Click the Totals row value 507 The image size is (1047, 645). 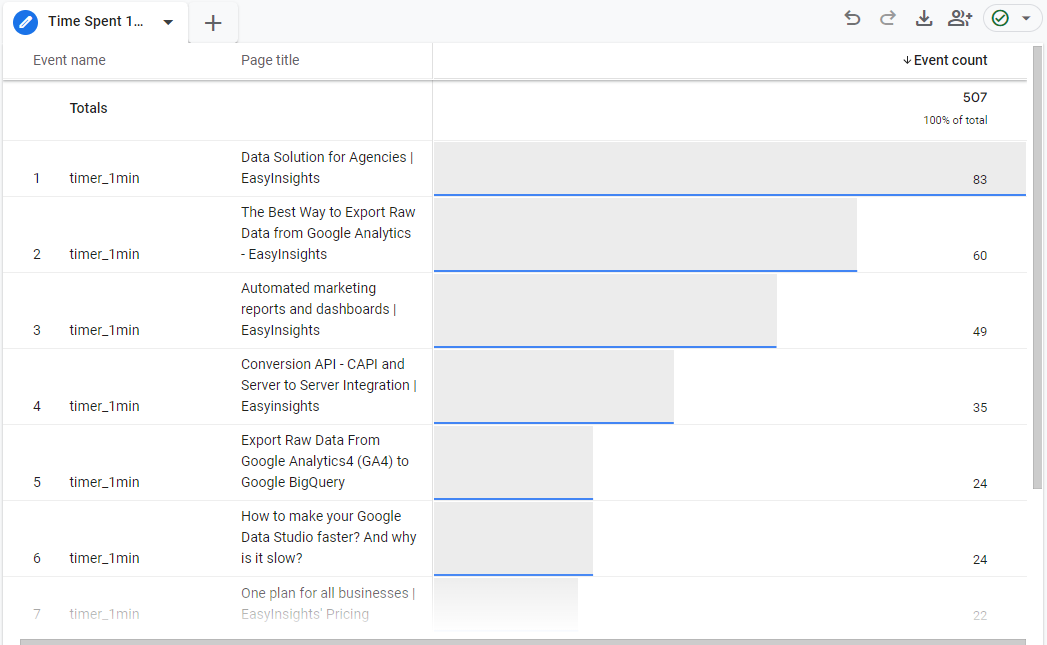974,98
